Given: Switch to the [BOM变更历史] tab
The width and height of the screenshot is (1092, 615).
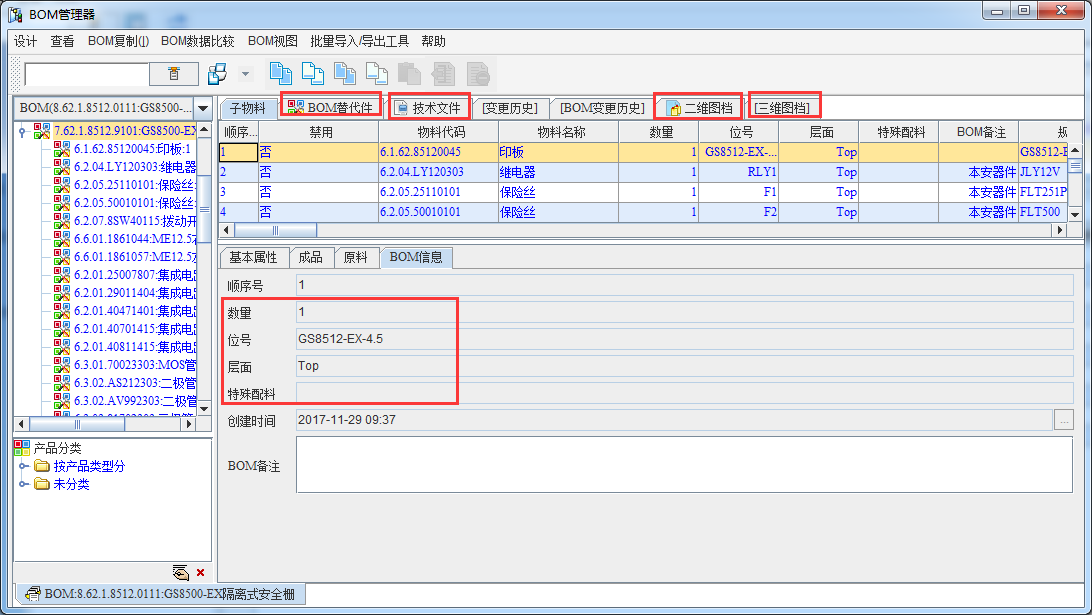Looking at the screenshot, I should coord(602,108).
